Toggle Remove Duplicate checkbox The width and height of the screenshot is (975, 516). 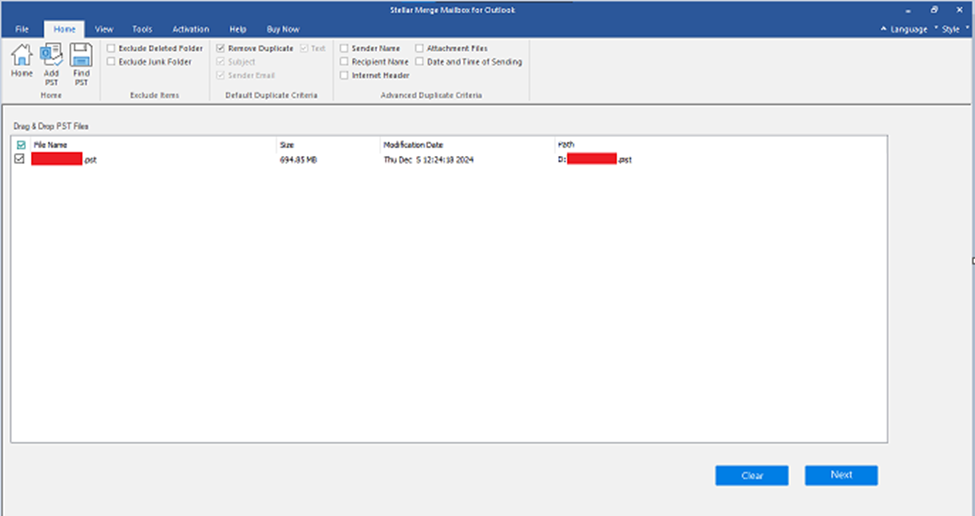tap(220, 48)
